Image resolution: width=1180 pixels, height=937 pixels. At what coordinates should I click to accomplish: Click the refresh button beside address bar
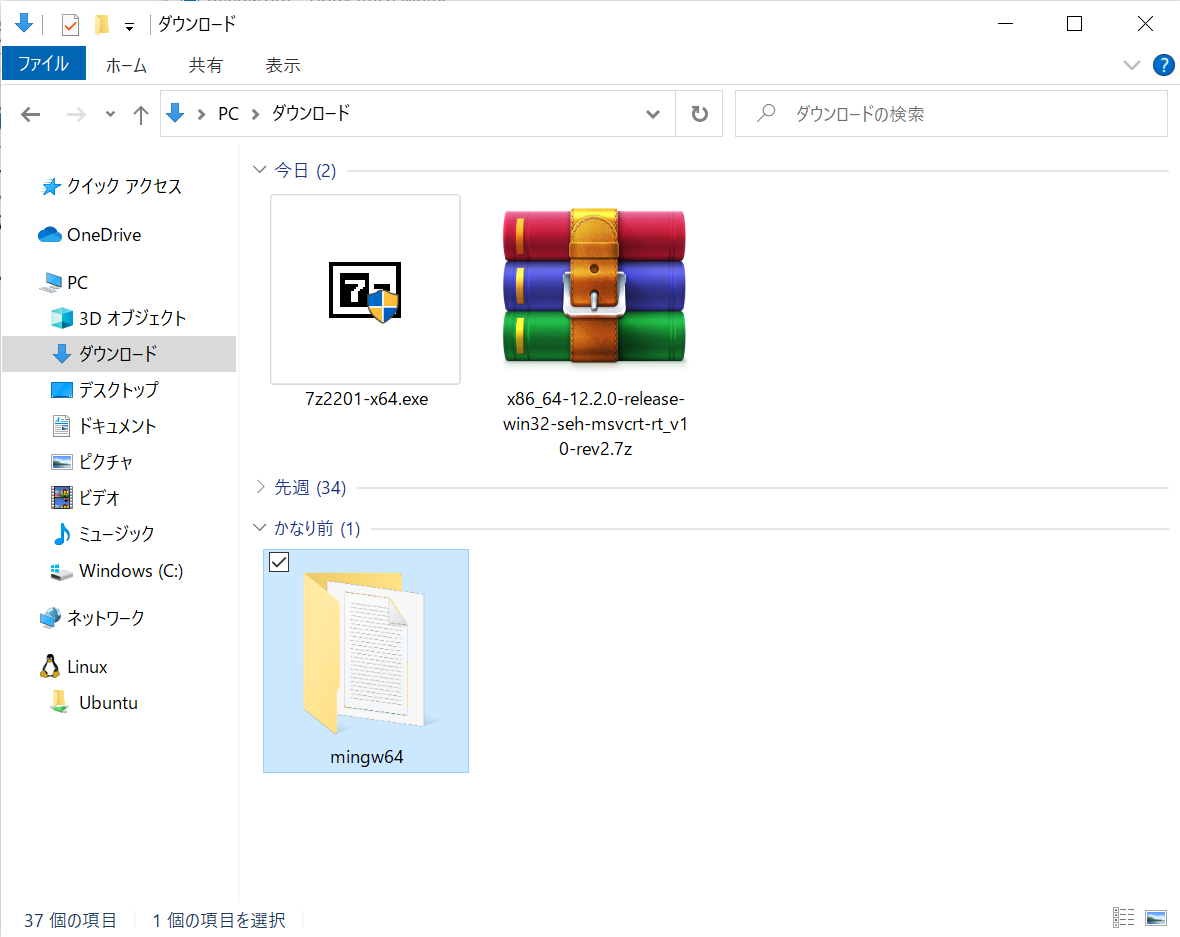tap(699, 114)
